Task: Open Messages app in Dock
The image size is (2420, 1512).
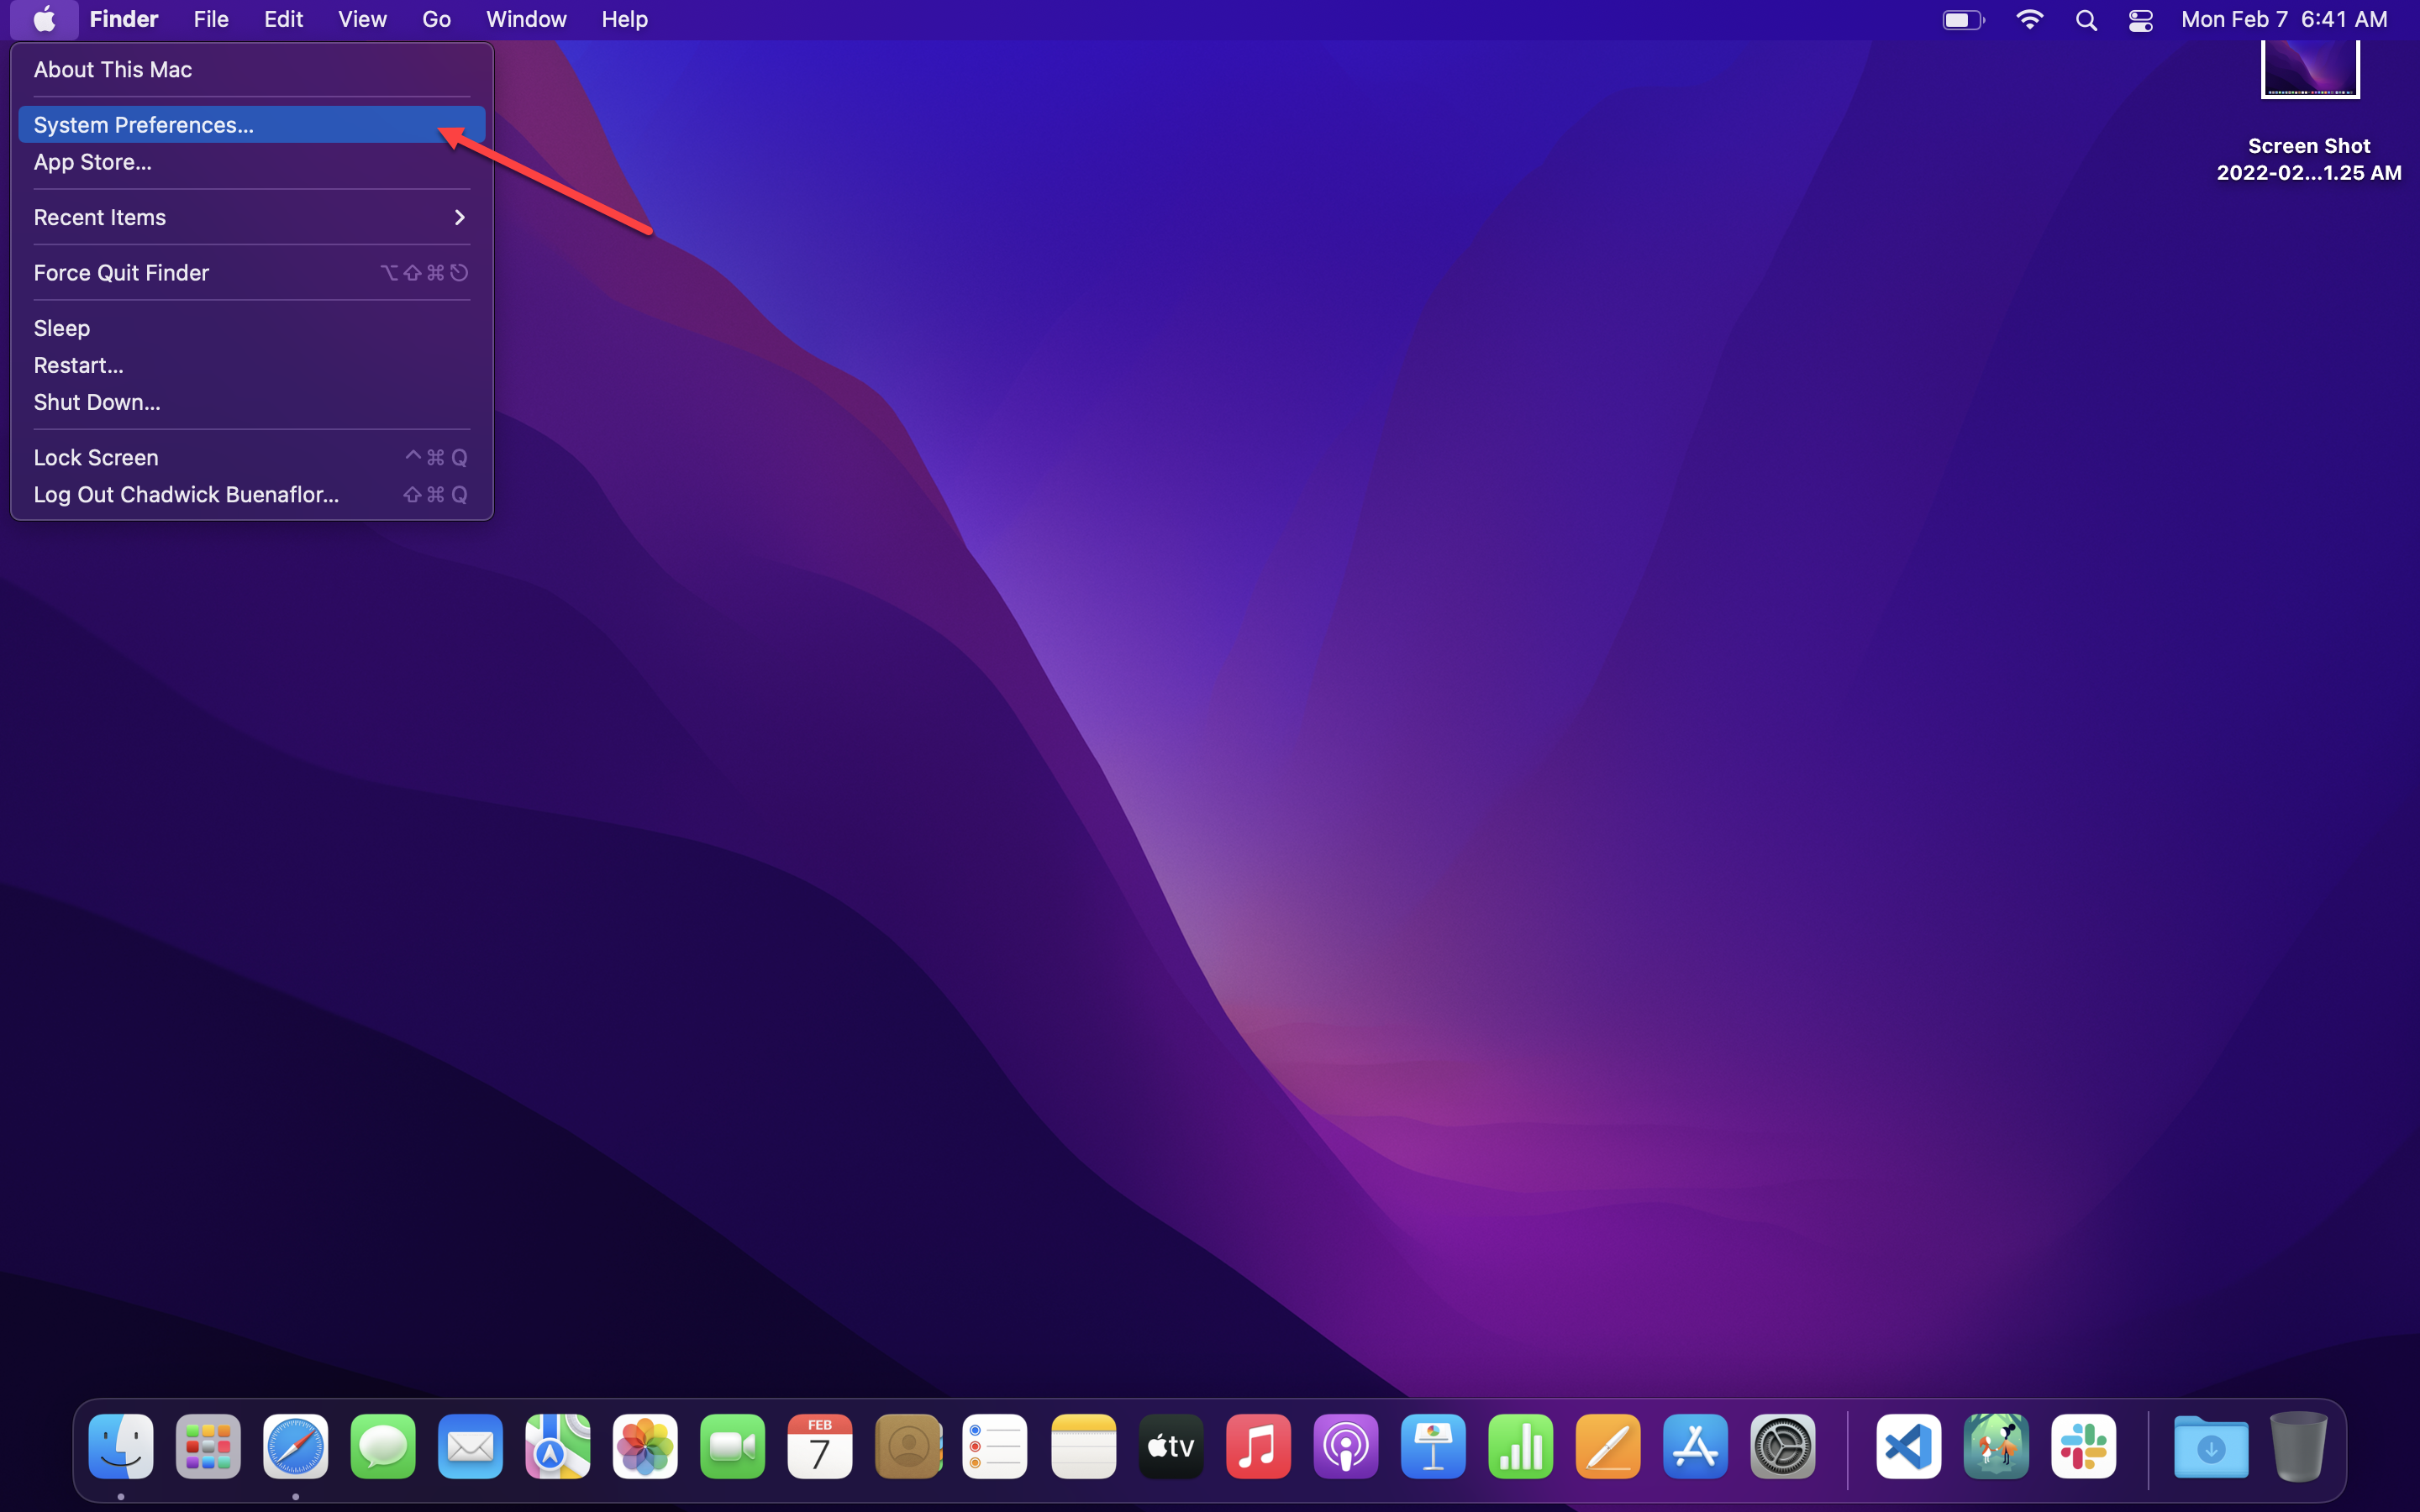Action: [381, 1447]
